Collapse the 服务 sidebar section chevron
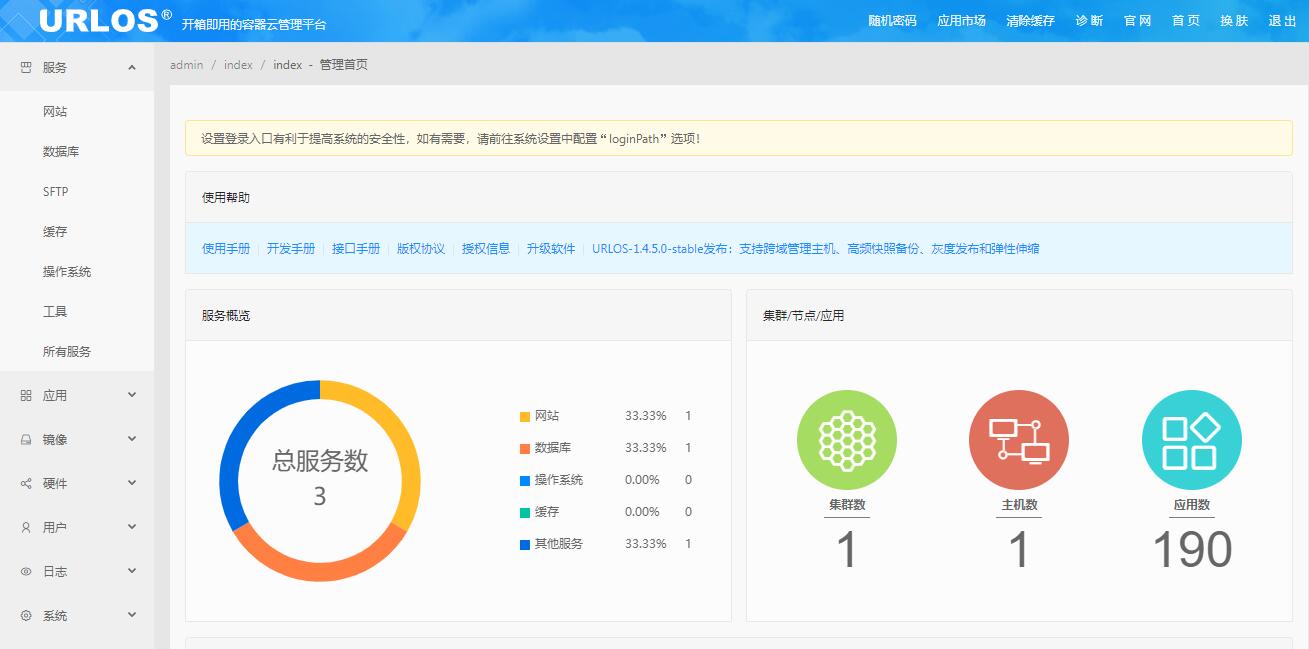 [x=132, y=68]
